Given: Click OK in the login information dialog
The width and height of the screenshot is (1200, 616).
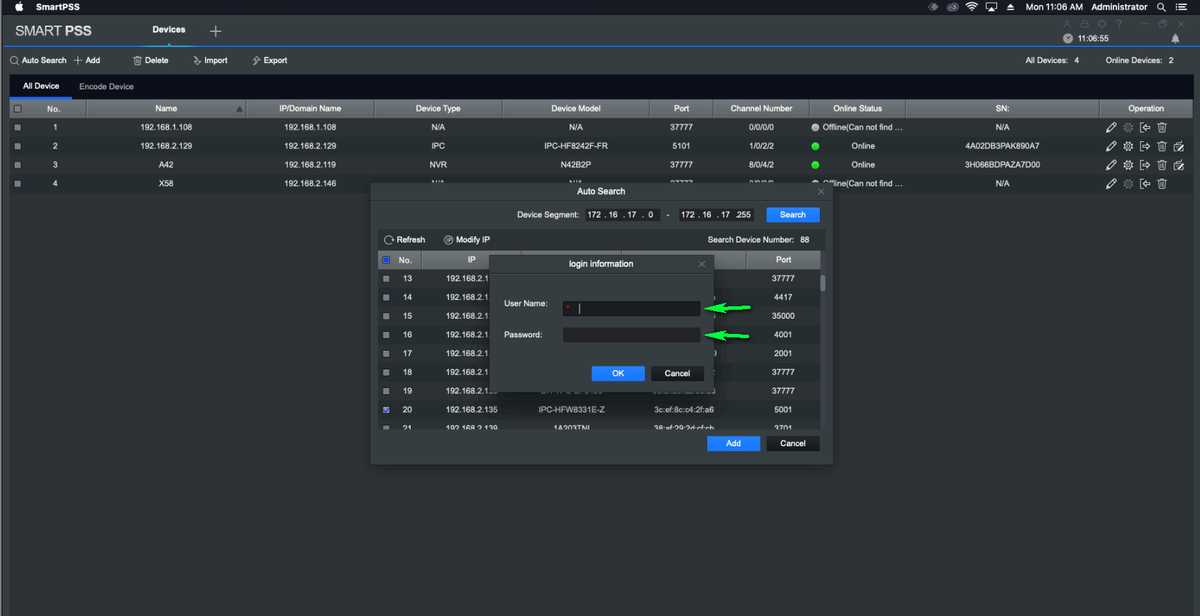Looking at the screenshot, I should (617, 373).
